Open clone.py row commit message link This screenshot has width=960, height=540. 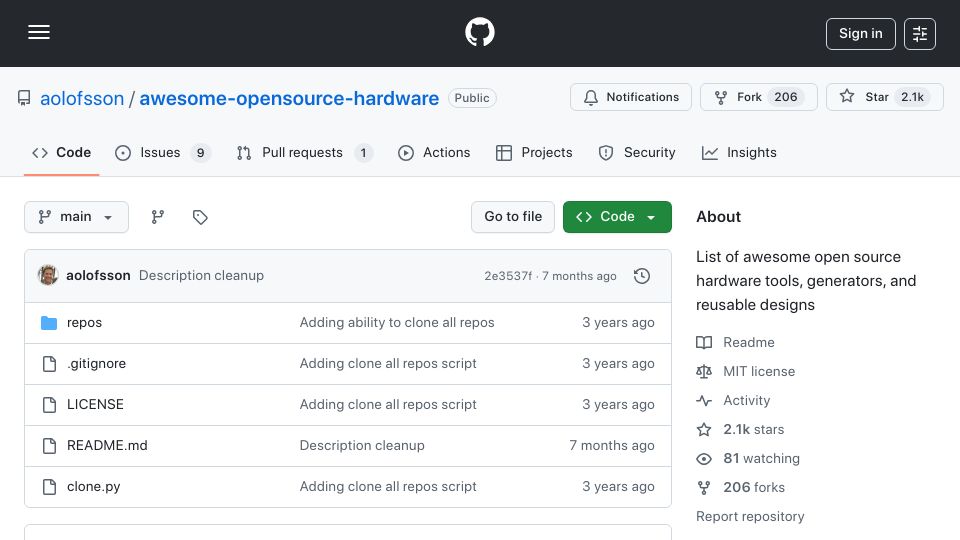(388, 487)
